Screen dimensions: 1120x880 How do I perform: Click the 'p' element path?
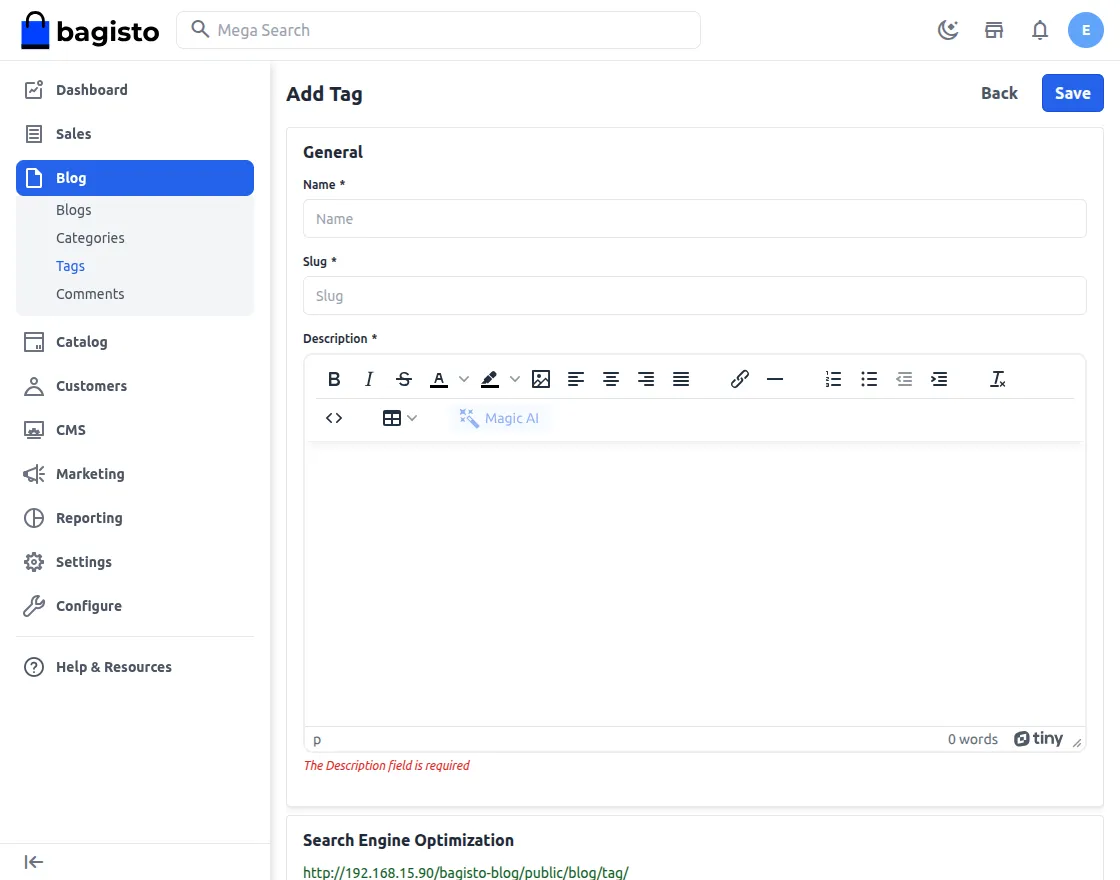[317, 740]
